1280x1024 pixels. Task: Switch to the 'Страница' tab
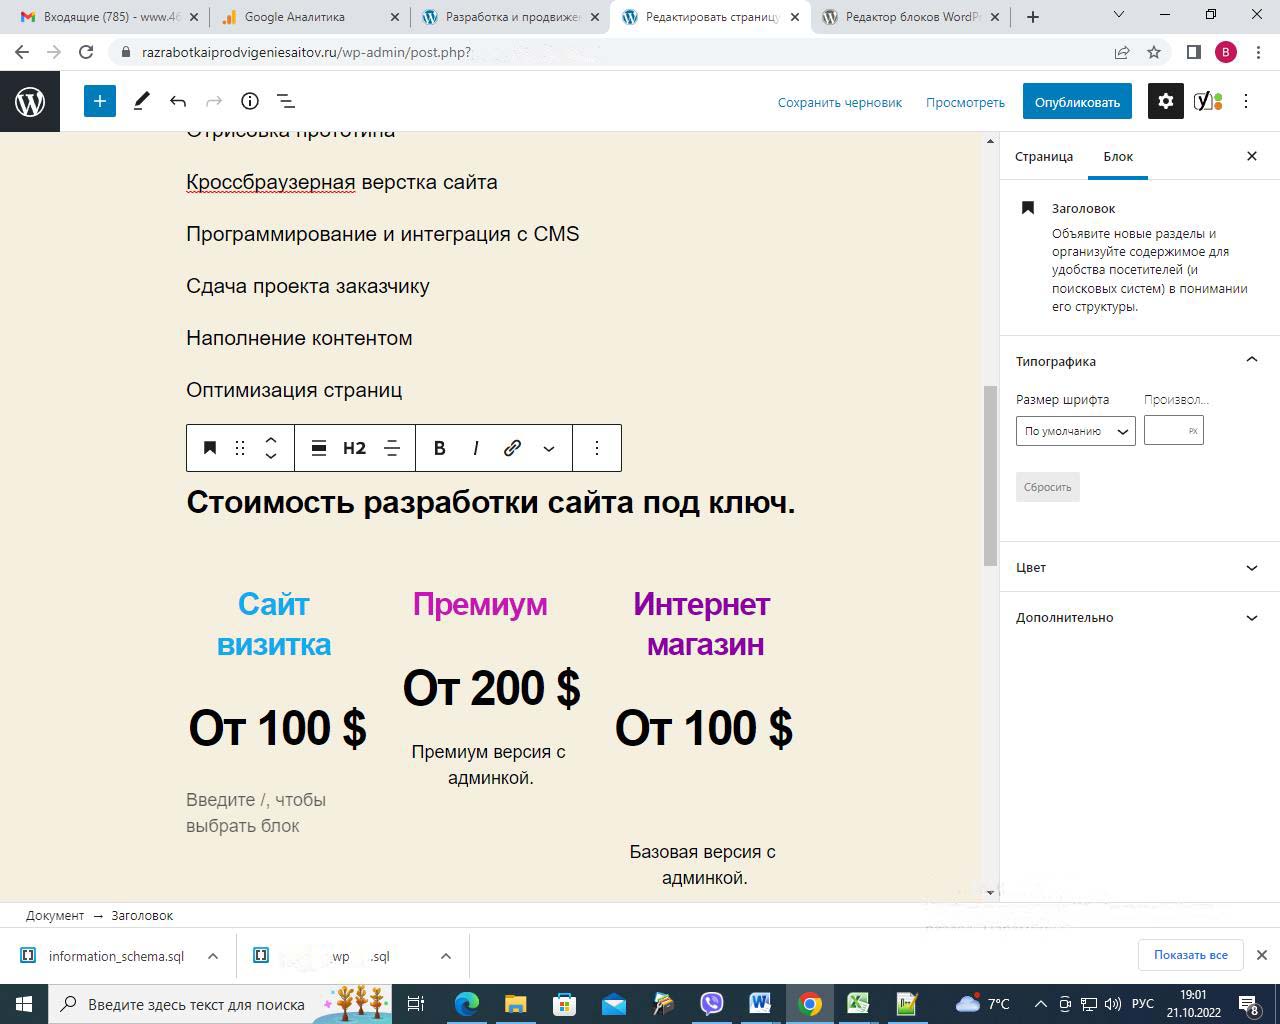1043,156
